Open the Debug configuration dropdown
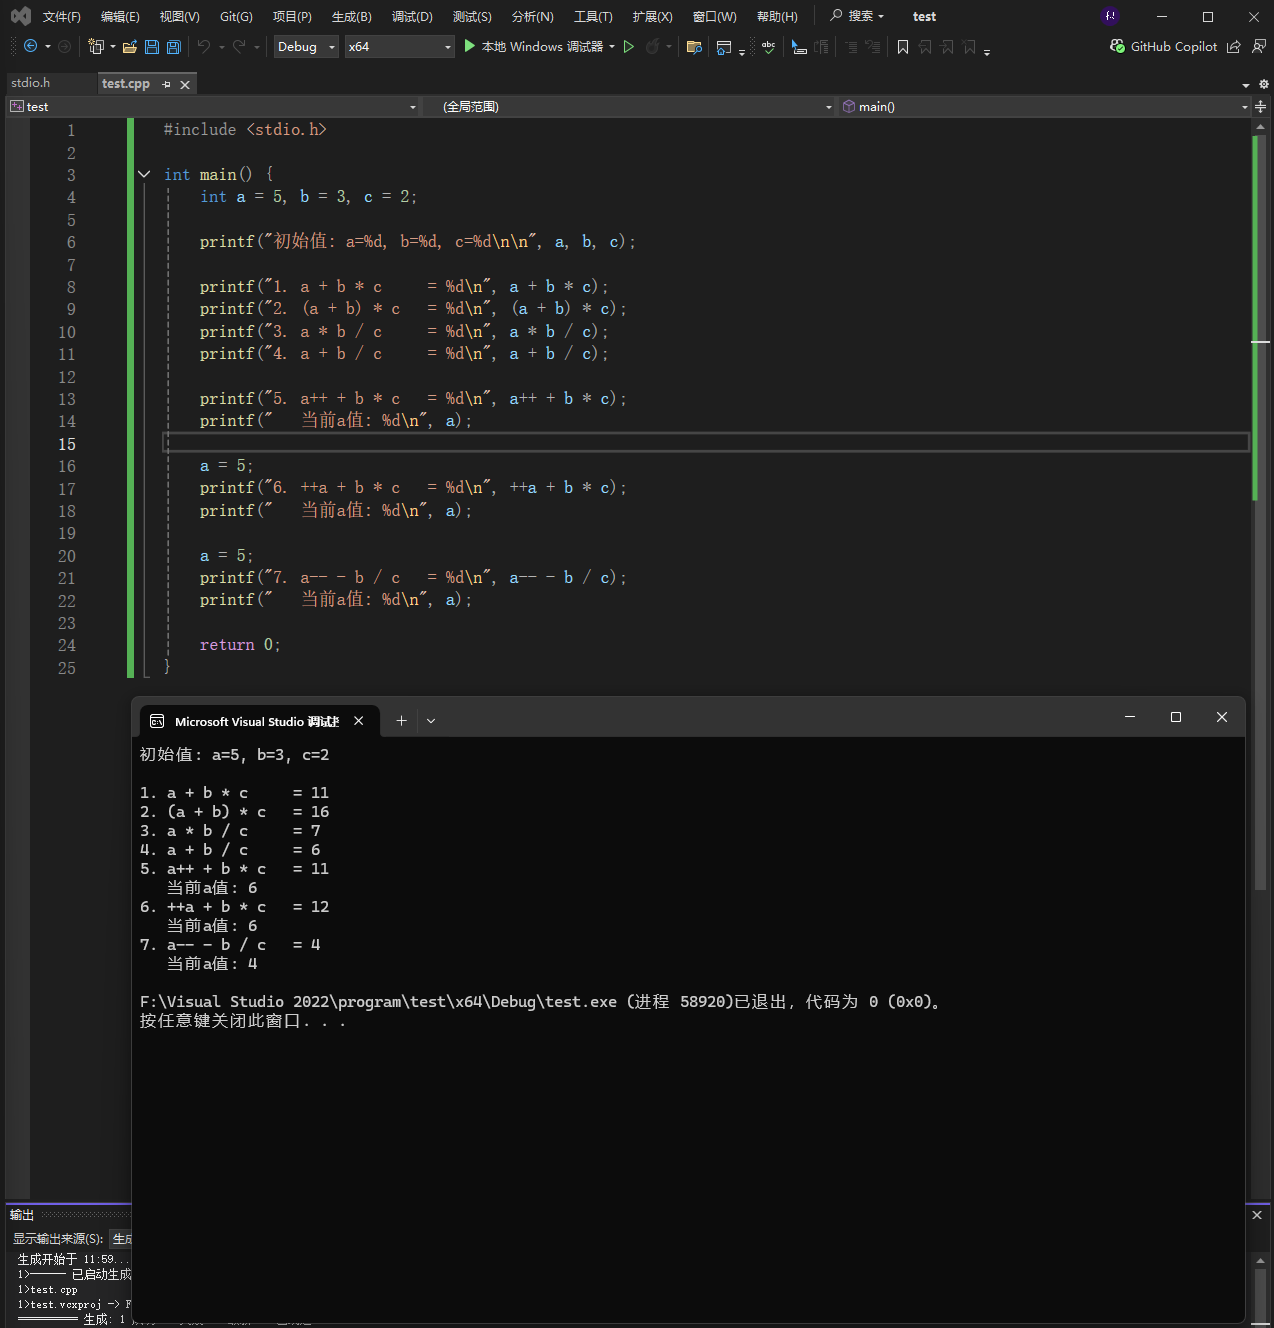 [x=306, y=46]
